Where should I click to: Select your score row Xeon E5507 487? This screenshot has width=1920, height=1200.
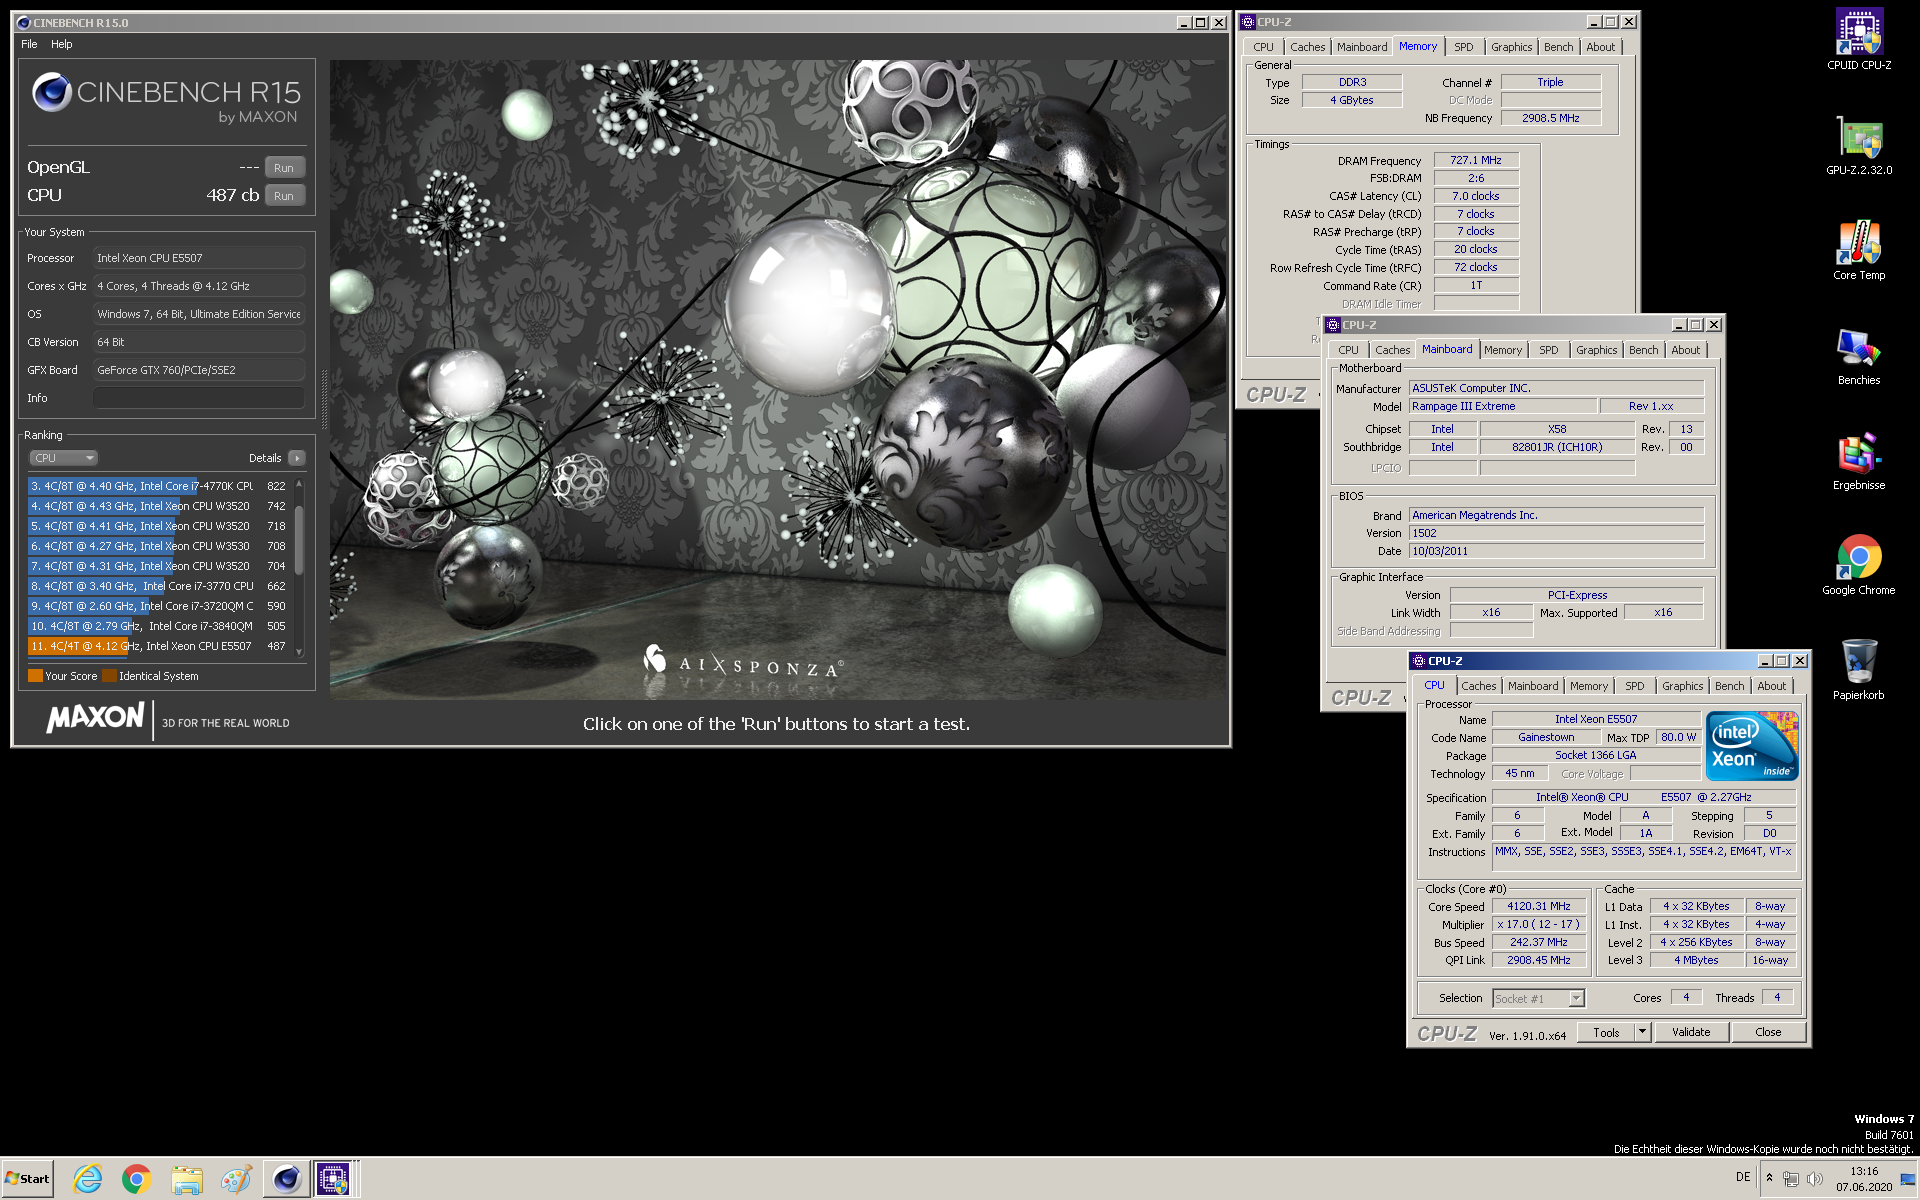160,646
